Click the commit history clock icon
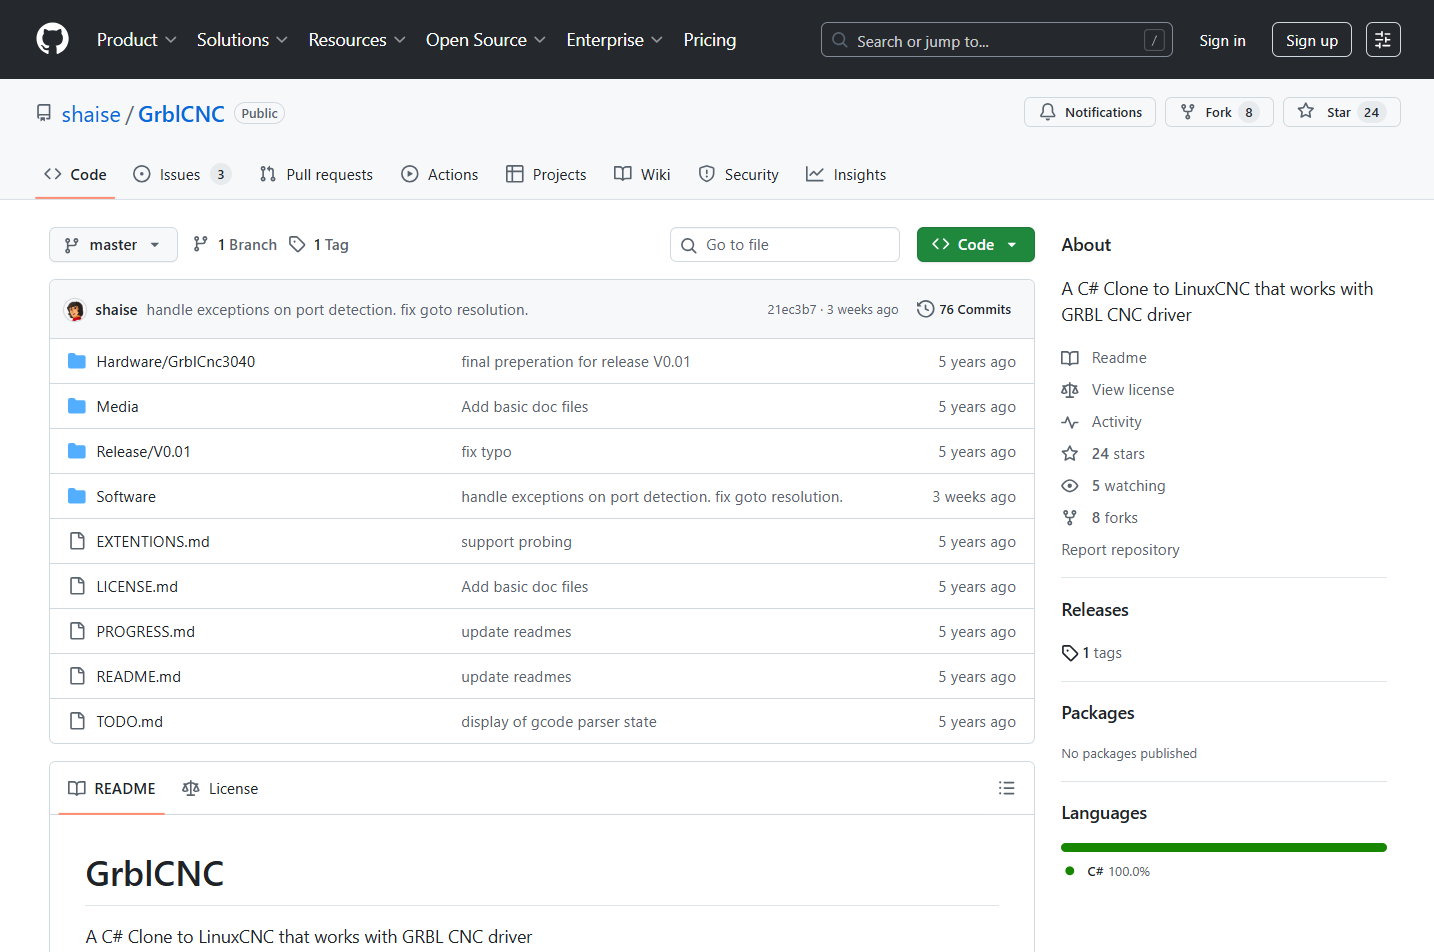The height and width of the screenshot is (952, 1434). pos(925,309)
